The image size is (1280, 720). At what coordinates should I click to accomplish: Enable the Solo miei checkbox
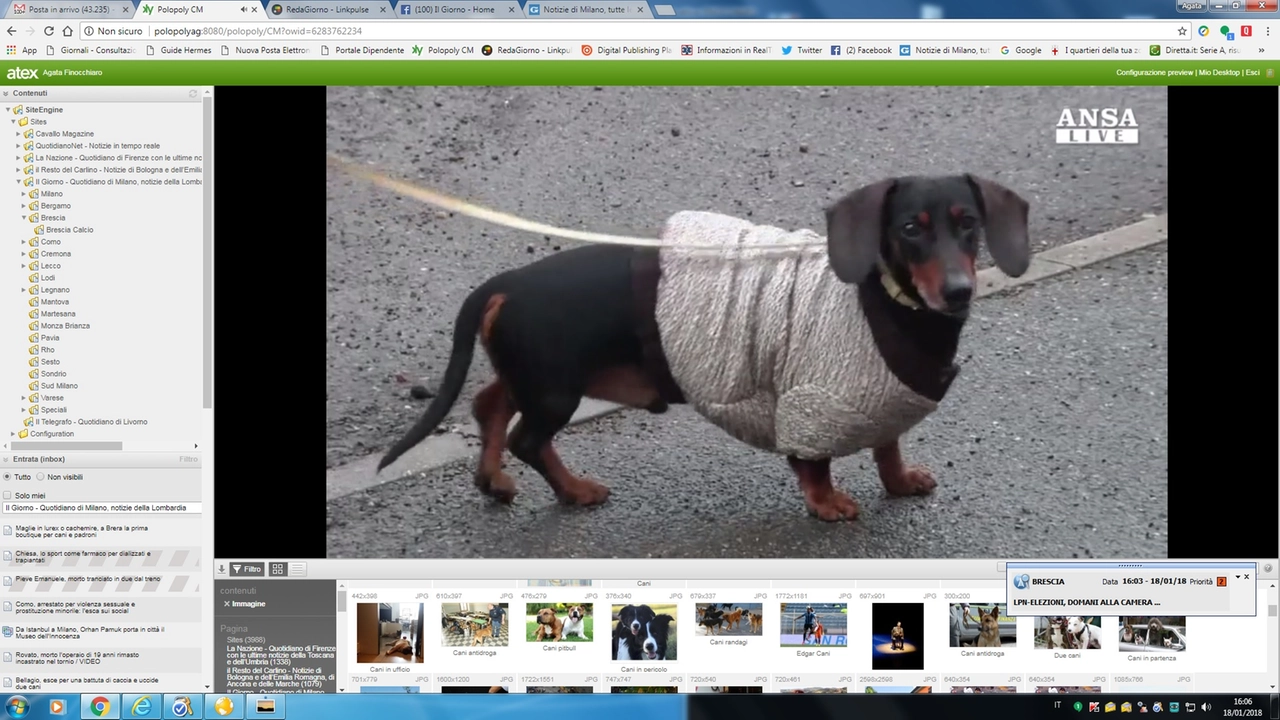click(x=8, y=495)
